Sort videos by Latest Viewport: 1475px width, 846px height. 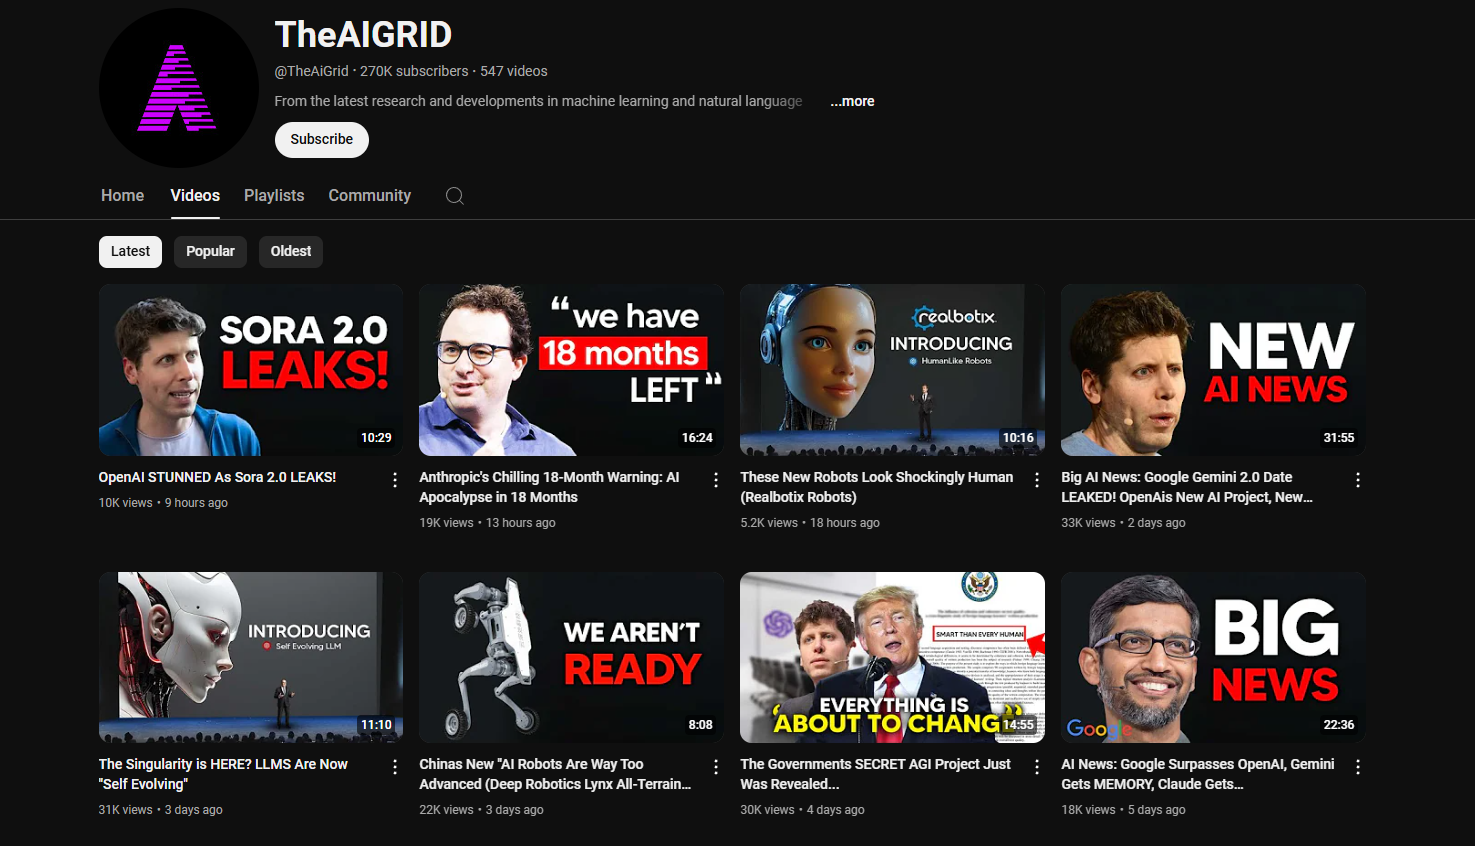coord(131,251)
